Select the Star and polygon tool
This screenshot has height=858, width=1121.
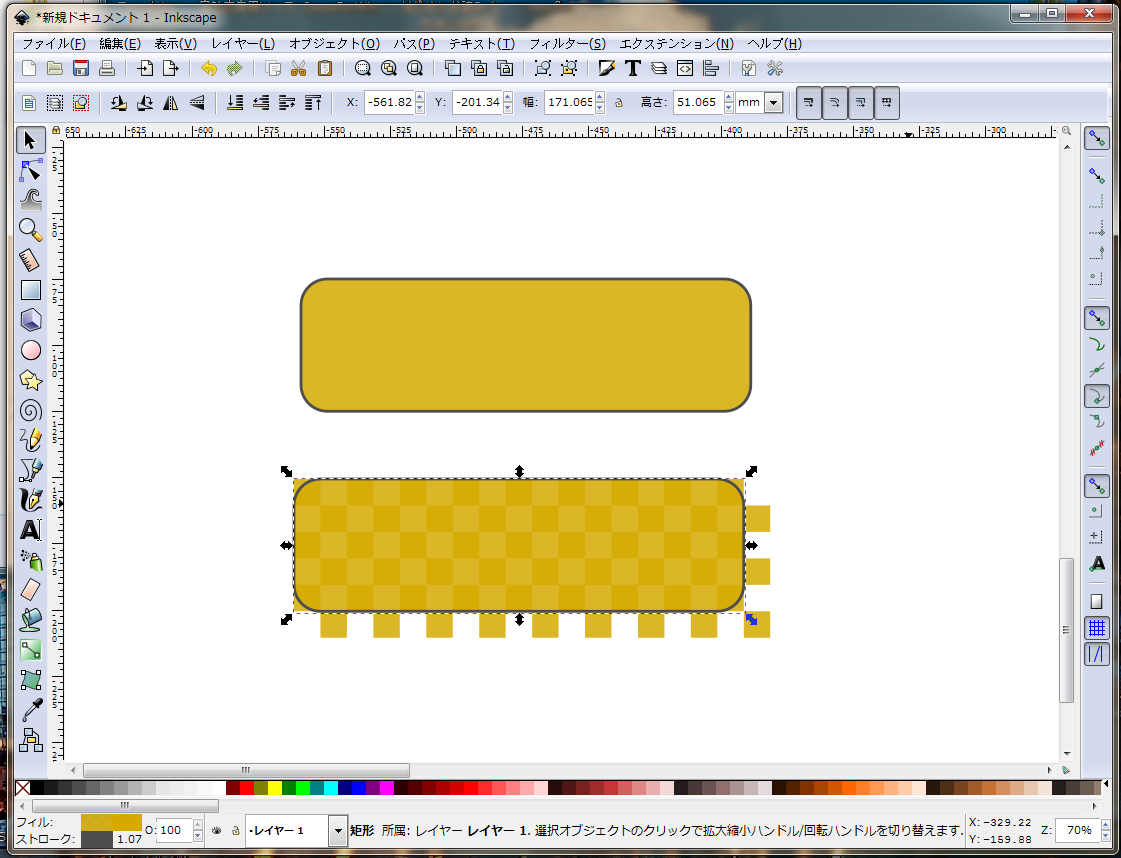[31, 380]
